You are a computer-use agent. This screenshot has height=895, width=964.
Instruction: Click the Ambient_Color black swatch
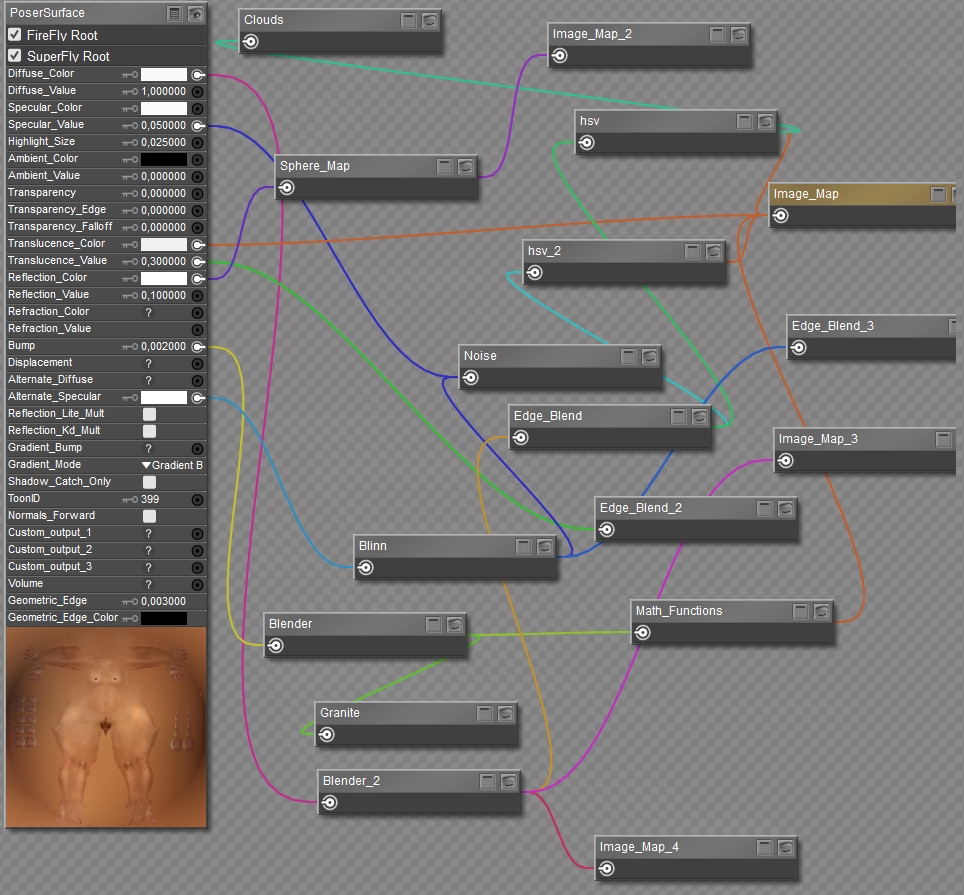coord(164,159)
